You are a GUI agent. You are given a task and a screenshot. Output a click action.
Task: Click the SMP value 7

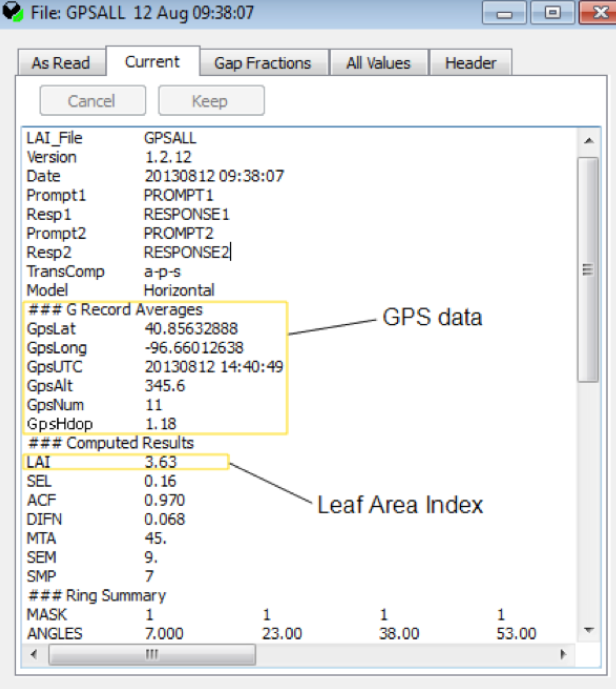point(149,577)
